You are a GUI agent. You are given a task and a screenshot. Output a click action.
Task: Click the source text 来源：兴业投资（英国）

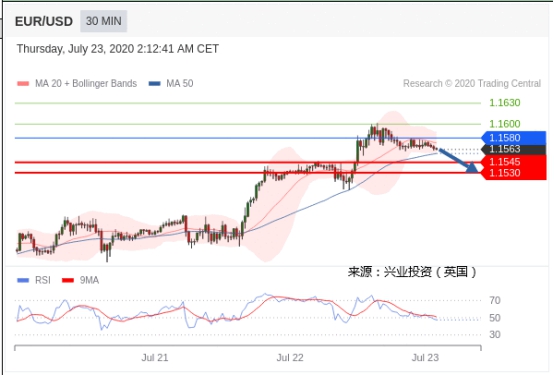[412, 272]
